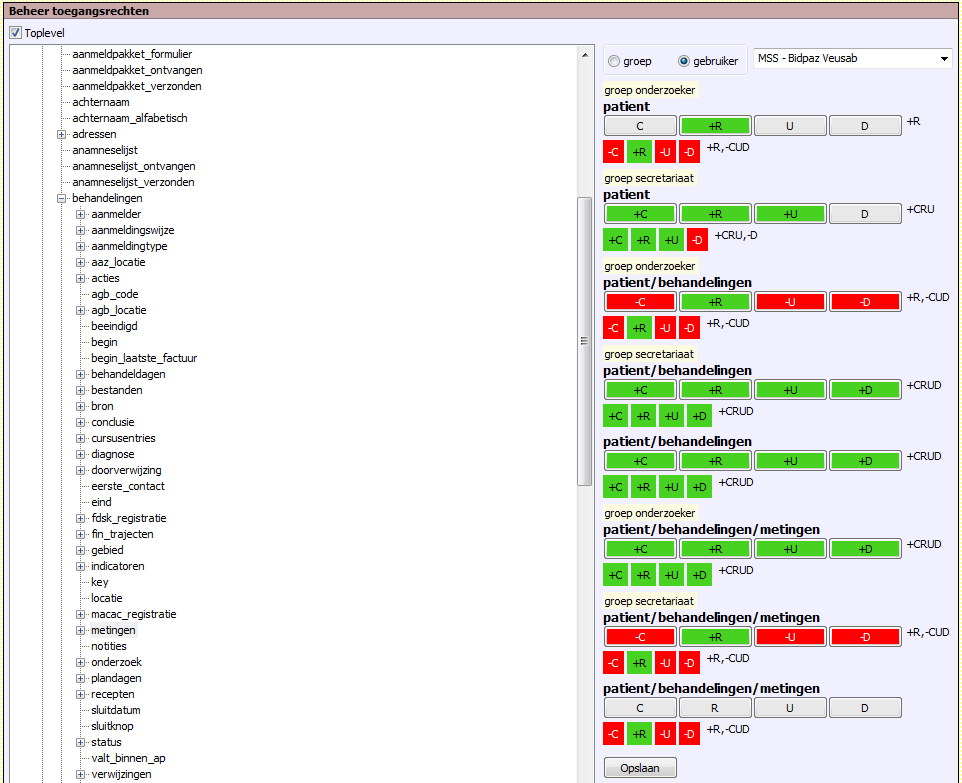
Task: Click the tree scrollbar's up arrow
Action: coord(585,54)
